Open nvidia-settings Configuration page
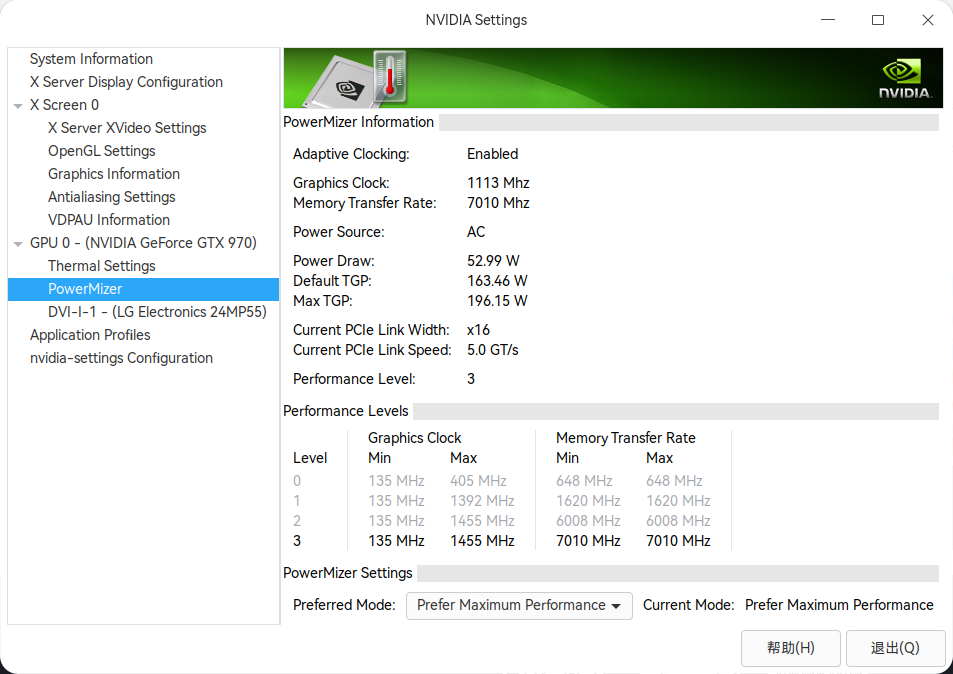Screen dimensions: 953x674 (121, 359)
